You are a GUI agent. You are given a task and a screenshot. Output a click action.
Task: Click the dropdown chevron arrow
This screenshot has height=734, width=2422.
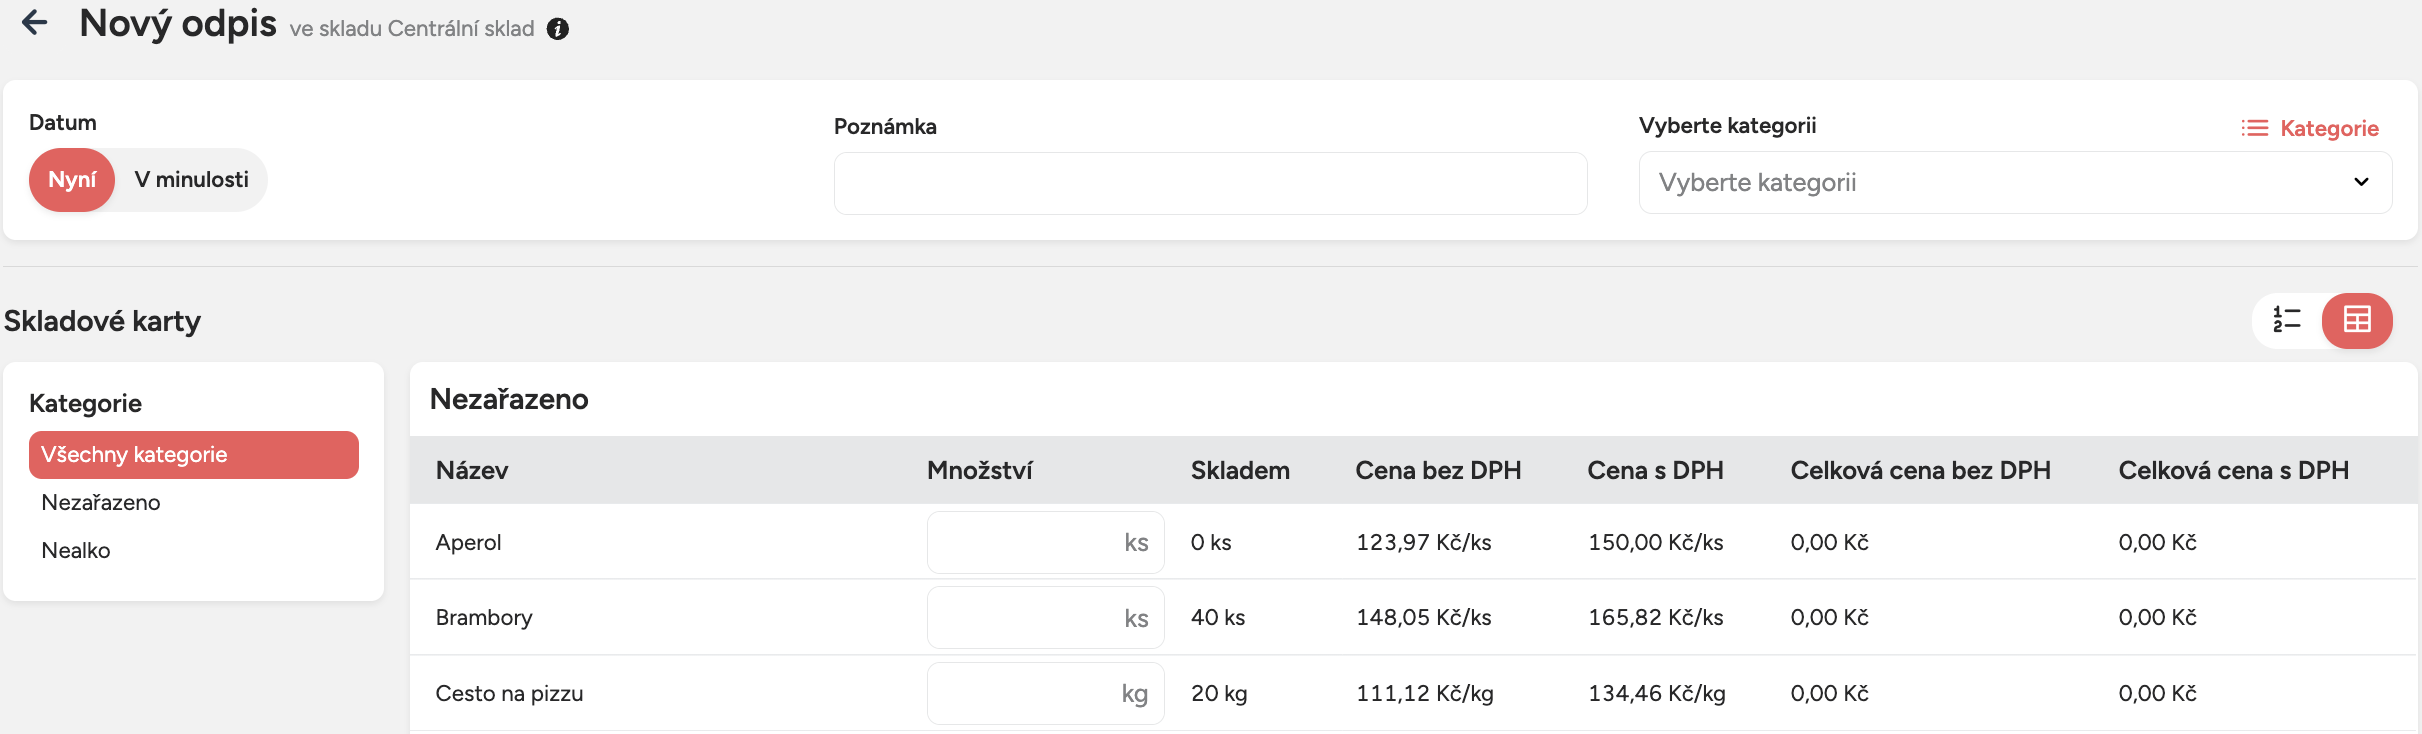(x=2361, y=182)
